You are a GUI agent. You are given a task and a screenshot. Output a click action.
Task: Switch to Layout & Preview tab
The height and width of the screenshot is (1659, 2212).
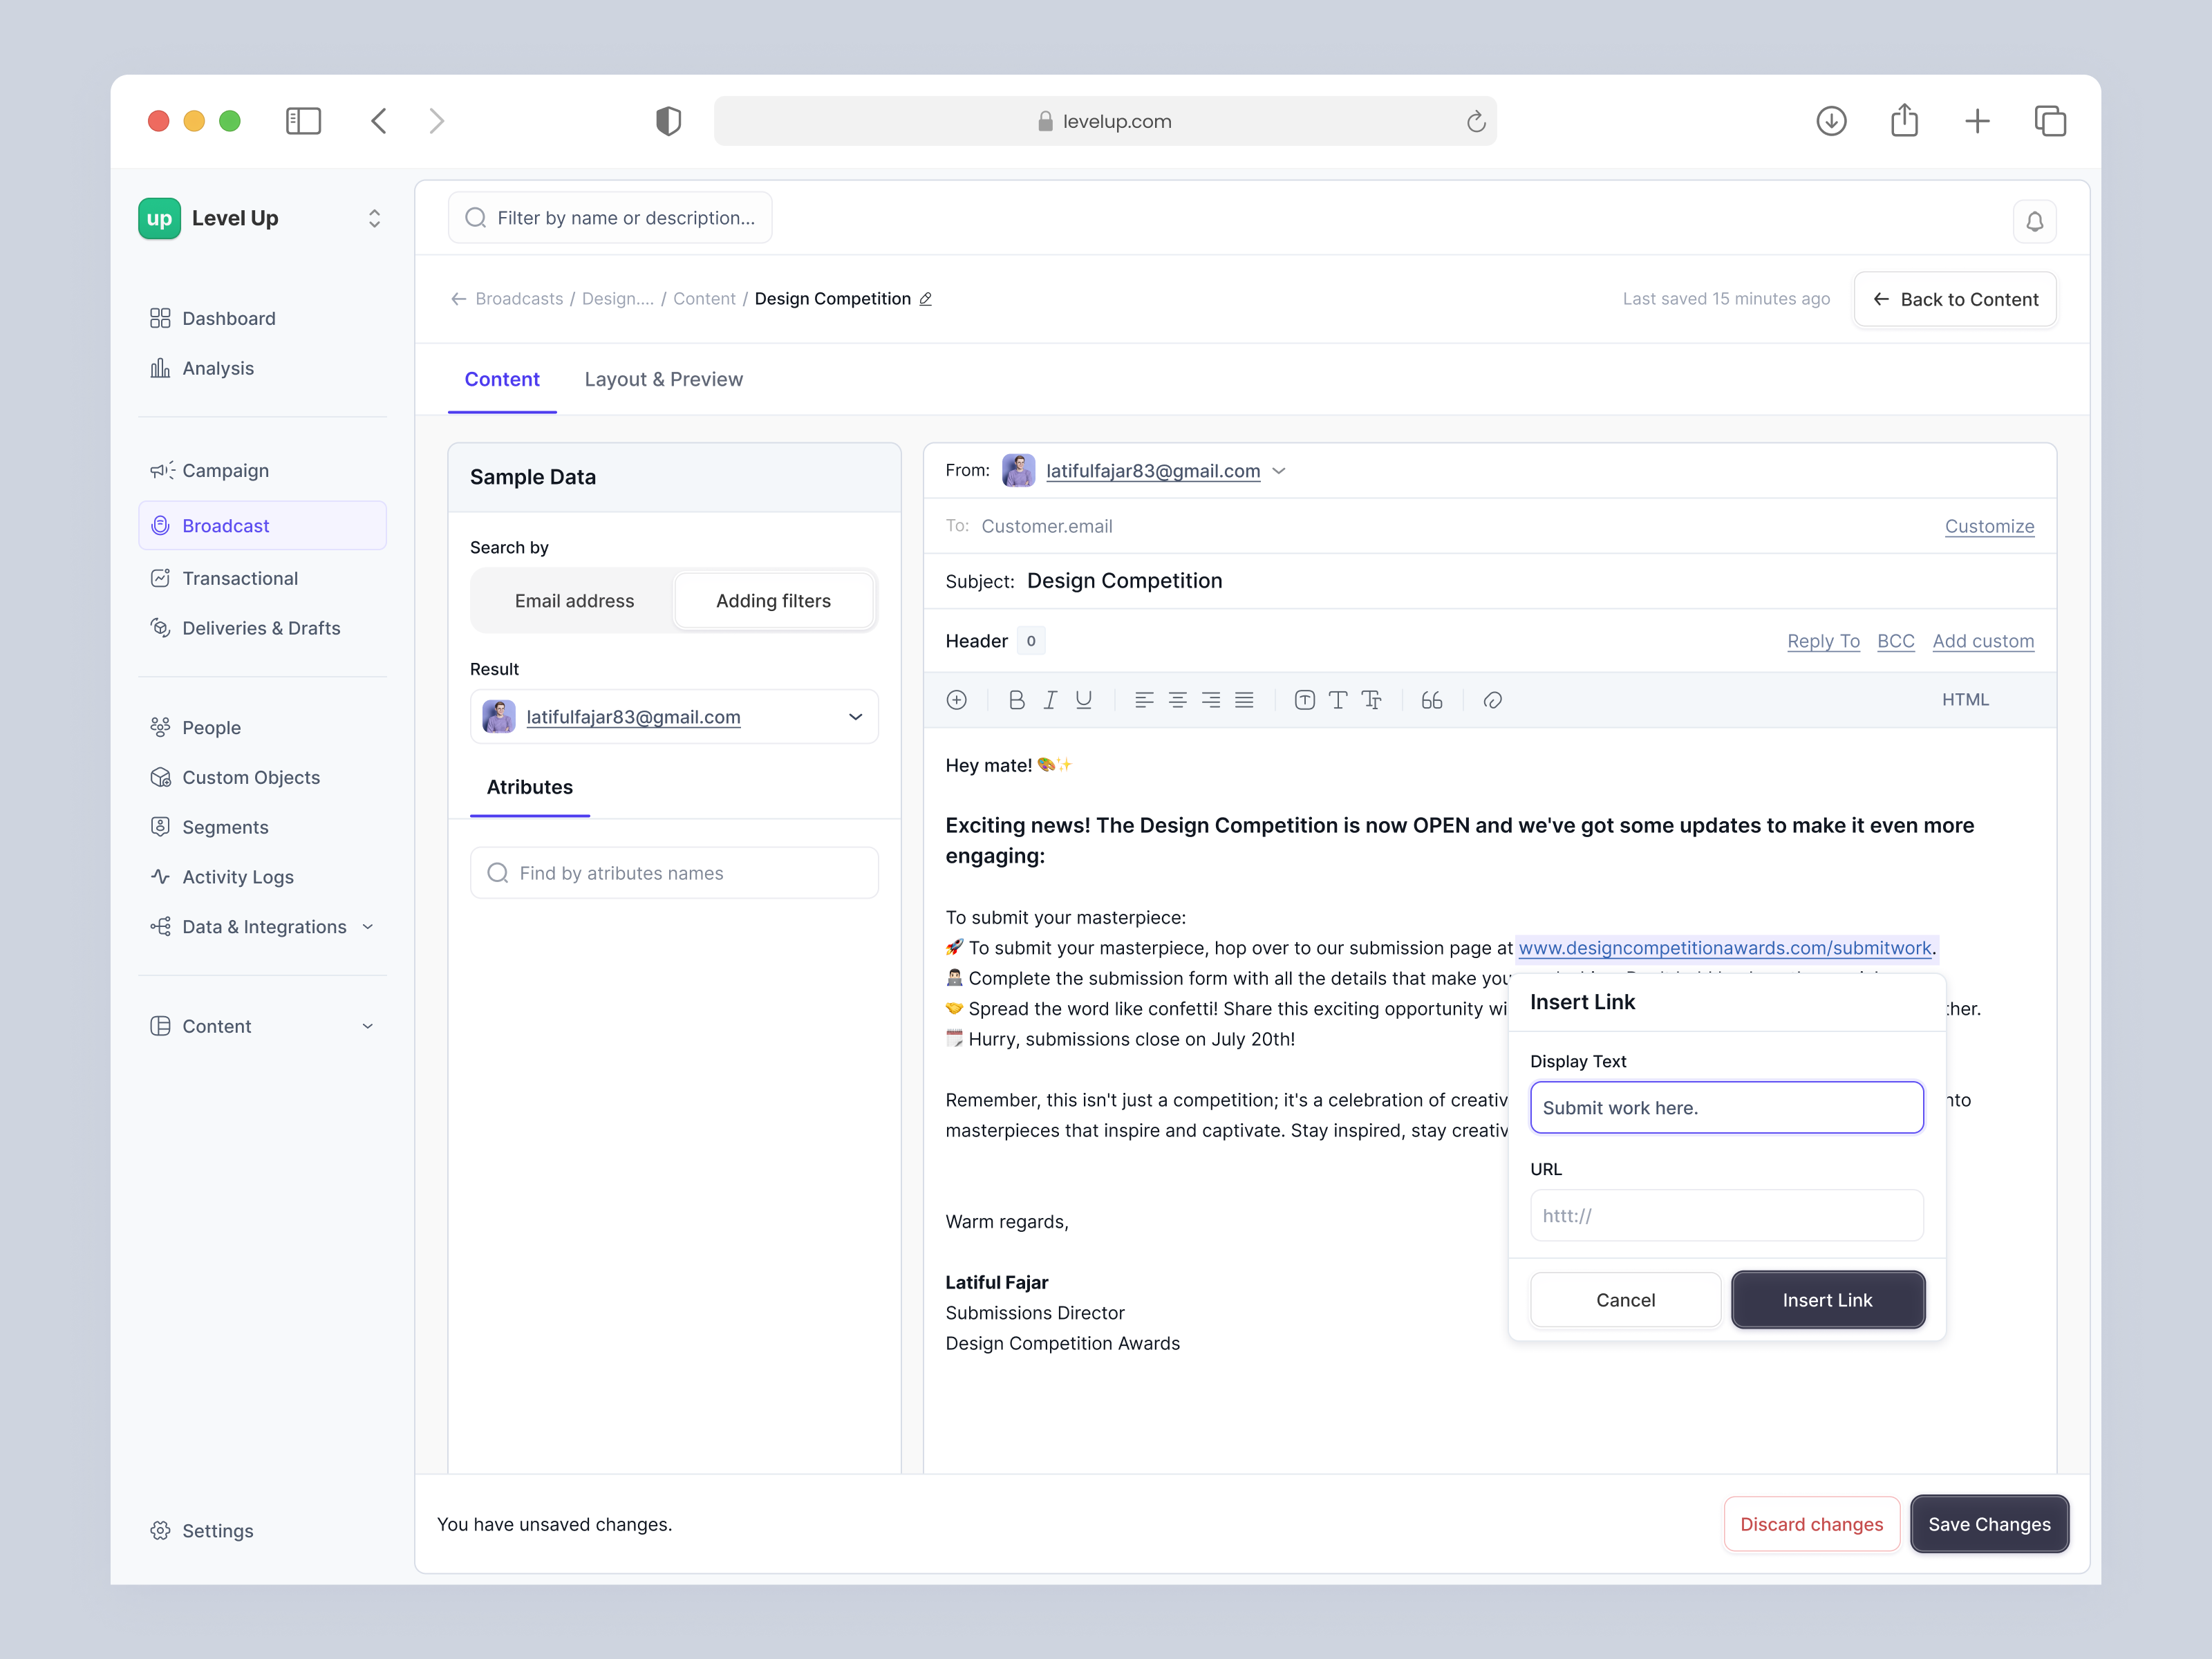point(663,379)
